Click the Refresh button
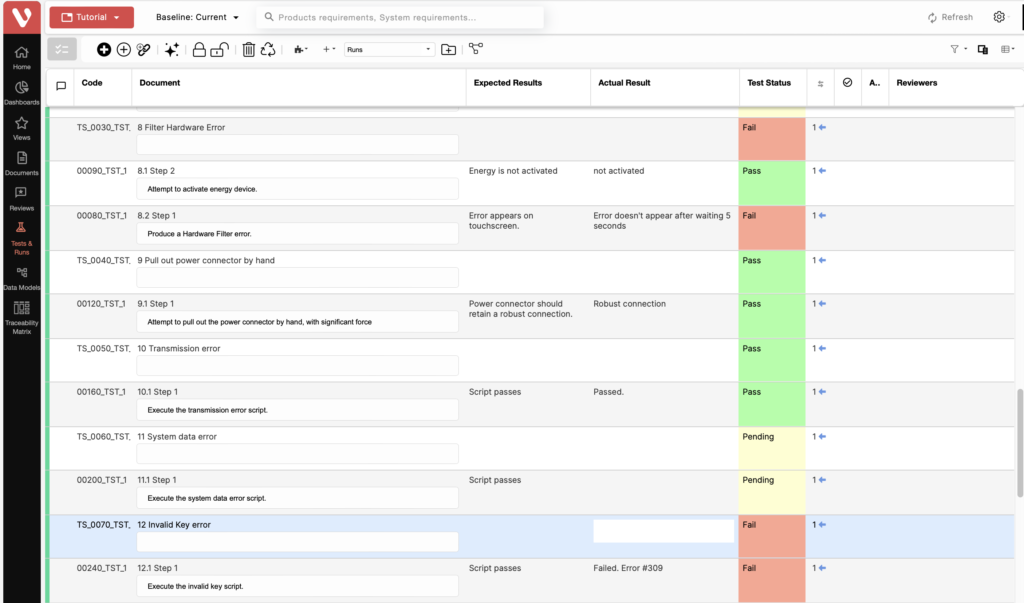Image resolution: width=1024 pixels, height=603 pixels. coord(949,16)
